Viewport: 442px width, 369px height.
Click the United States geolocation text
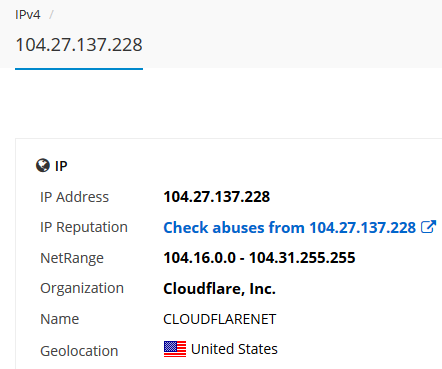point(234,349)
